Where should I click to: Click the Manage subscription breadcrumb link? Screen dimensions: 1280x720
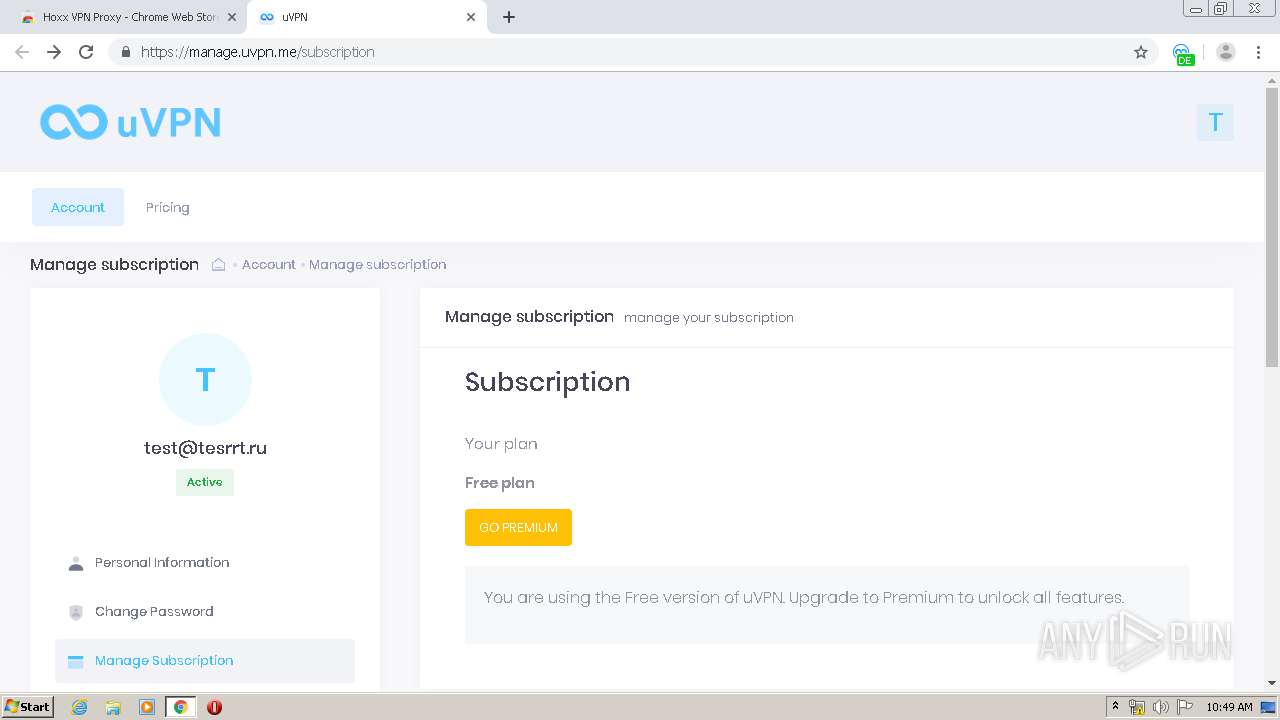378,264
